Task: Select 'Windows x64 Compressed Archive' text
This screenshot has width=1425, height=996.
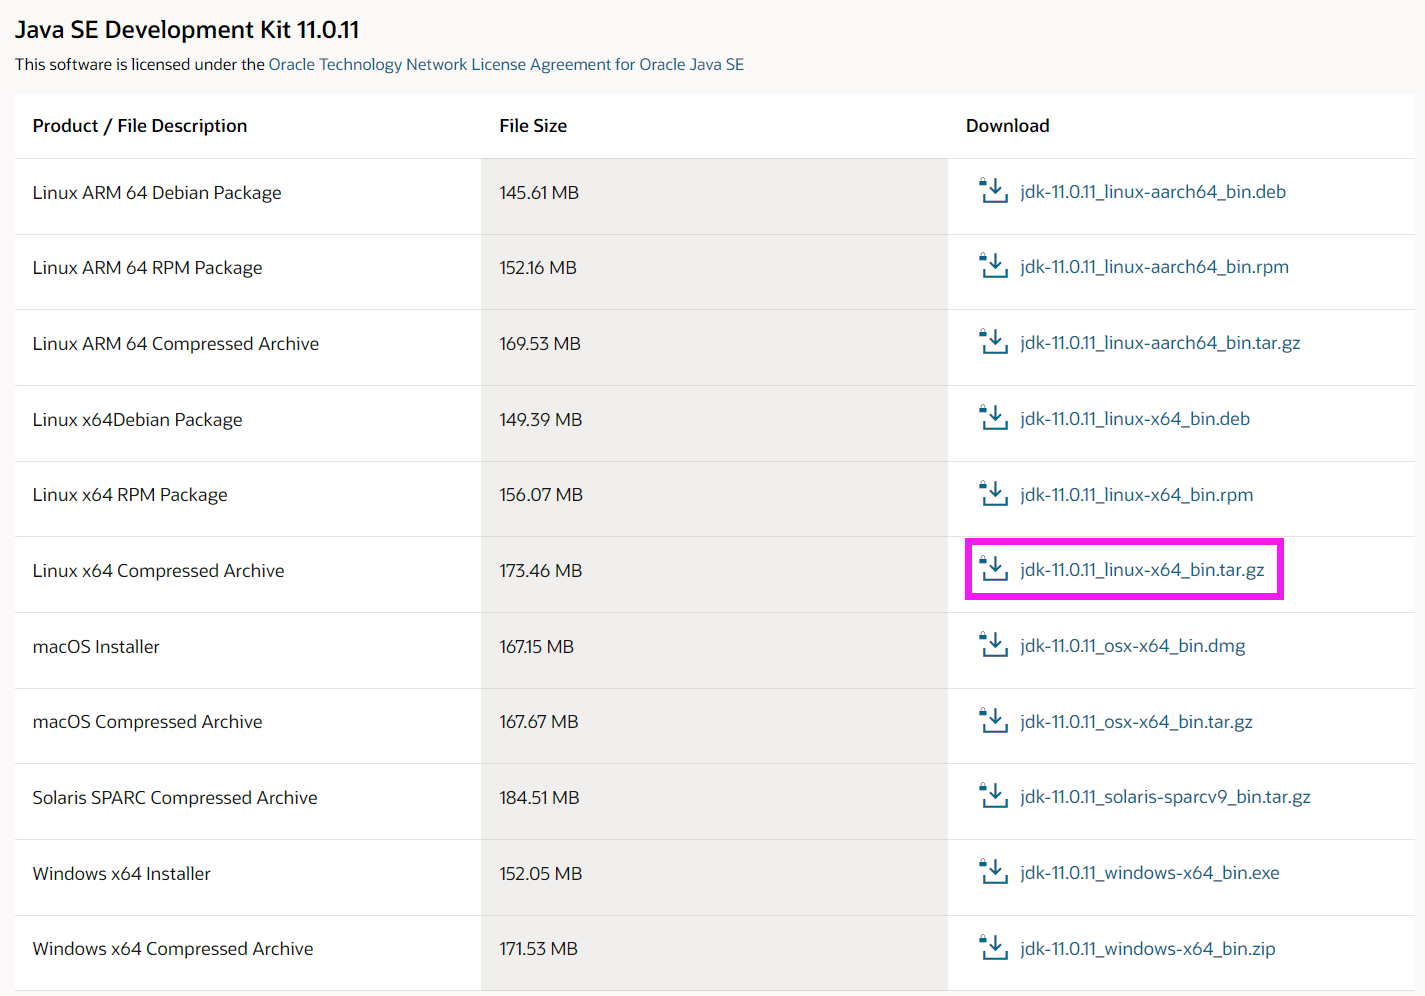Action: 173,949
